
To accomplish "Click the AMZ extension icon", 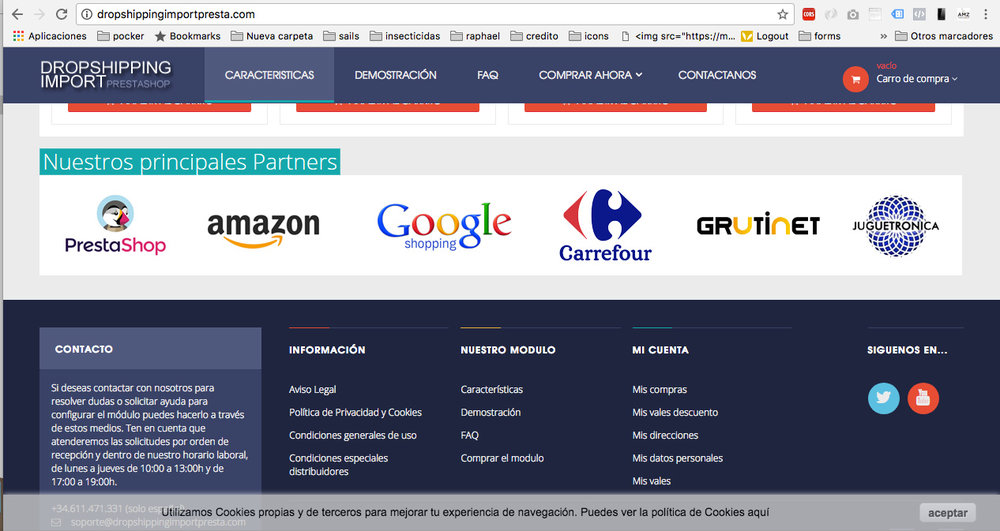I will [964, 14].
